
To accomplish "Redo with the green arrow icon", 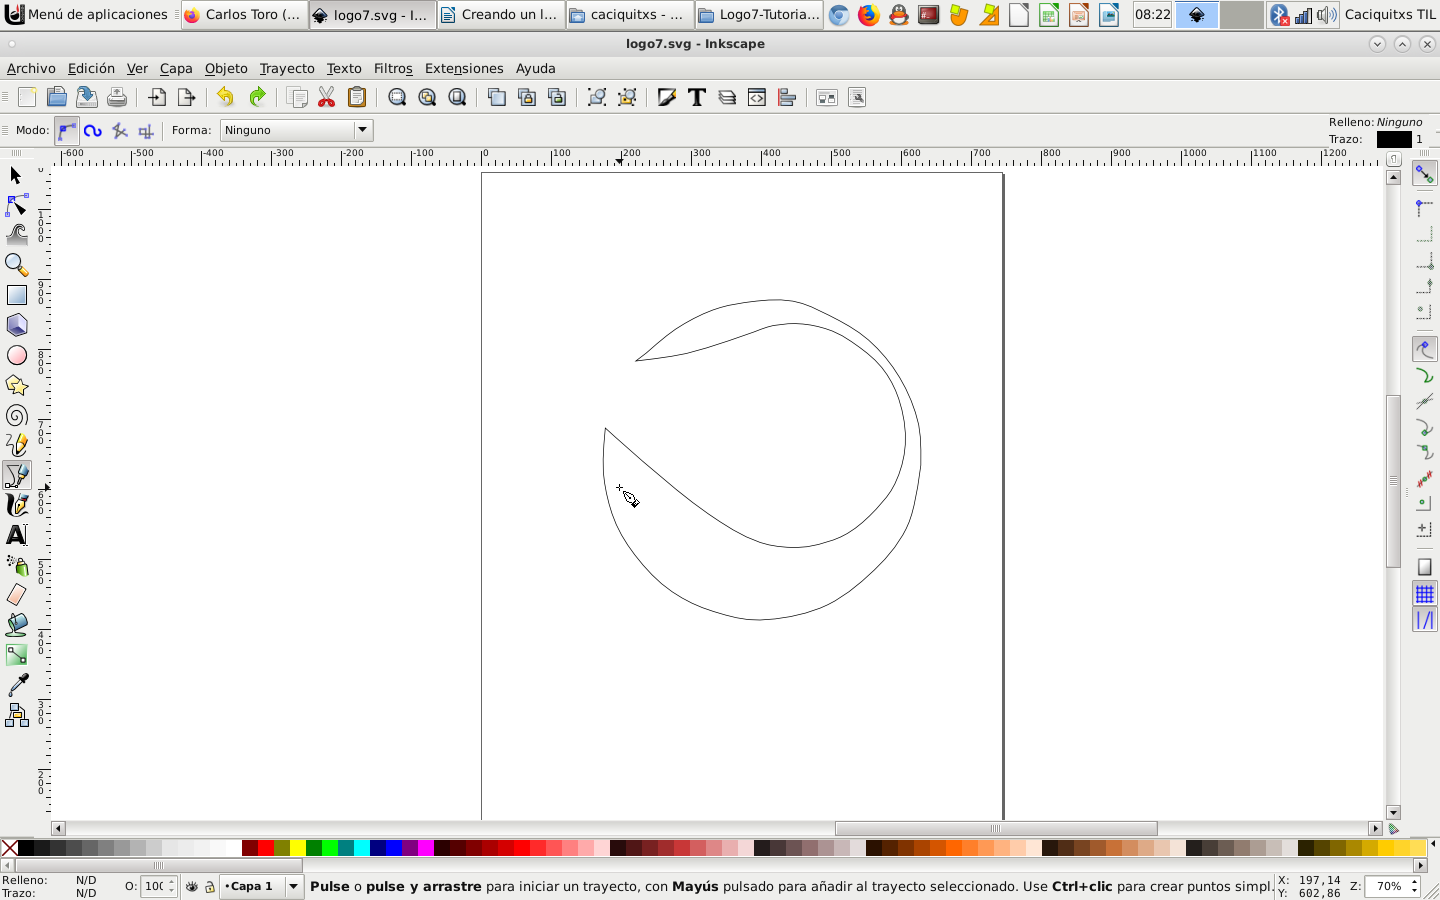I will [257, 97].
